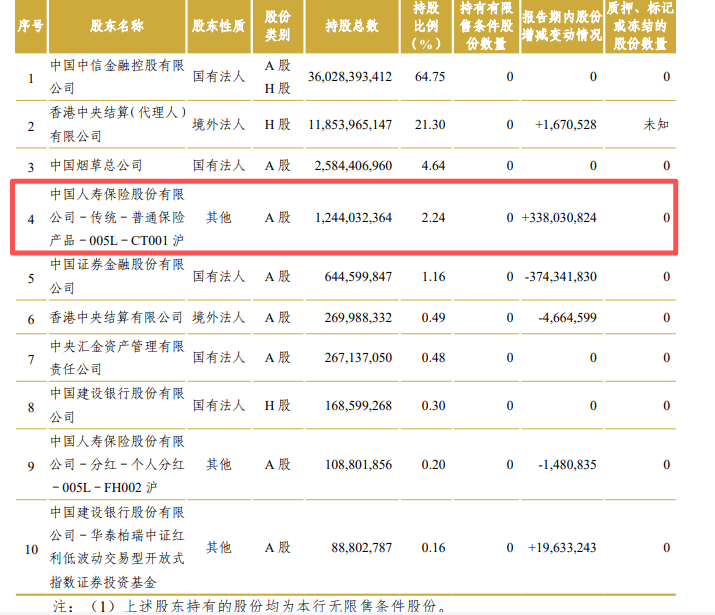Select the change value -374,341,830
Image resolution: width=715 pixels, height=615 pixels.
coord(560,277)
